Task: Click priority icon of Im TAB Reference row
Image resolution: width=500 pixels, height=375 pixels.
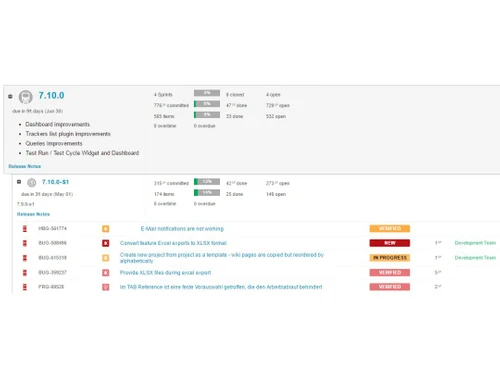Action: (x=25, y=287)
